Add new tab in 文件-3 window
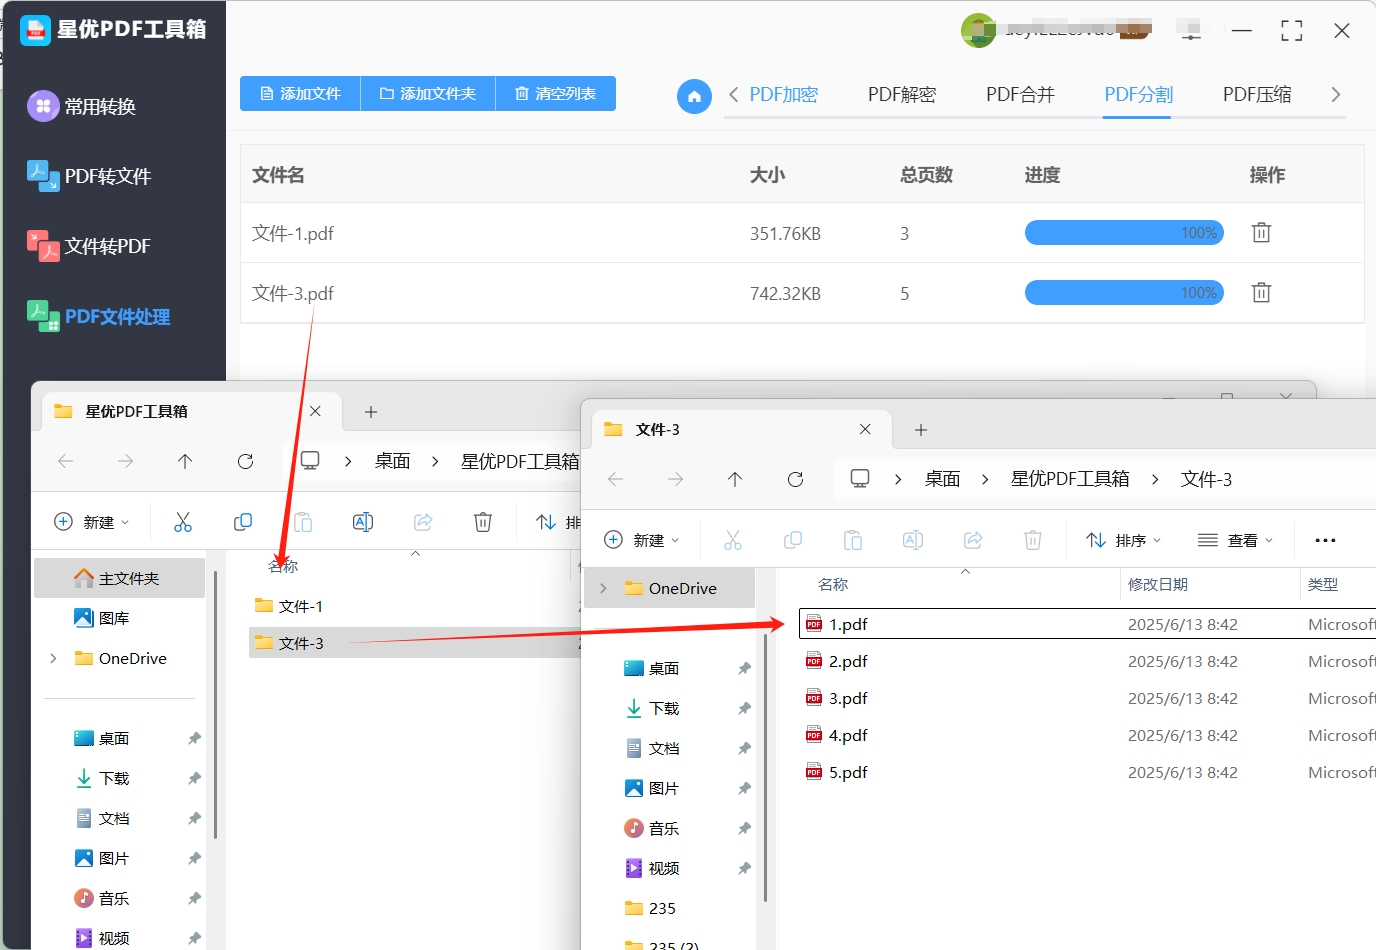 click(921, 430)
